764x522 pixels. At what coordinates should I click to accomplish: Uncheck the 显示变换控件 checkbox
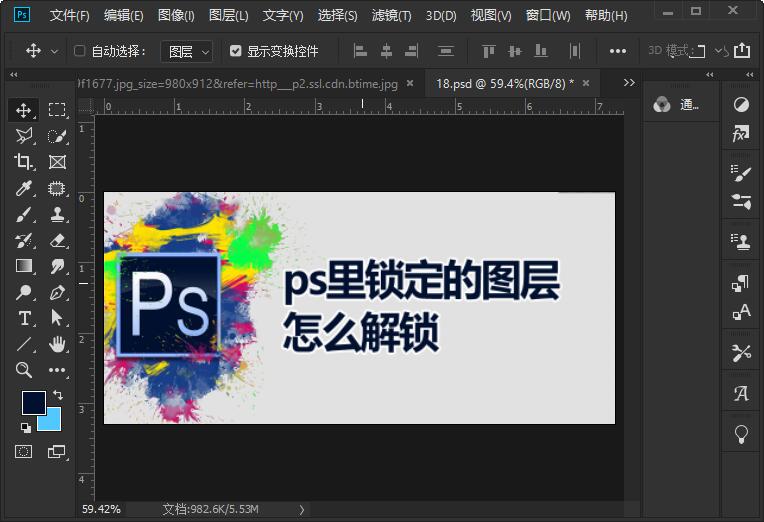pyautogui.click(x=235, y=51)
